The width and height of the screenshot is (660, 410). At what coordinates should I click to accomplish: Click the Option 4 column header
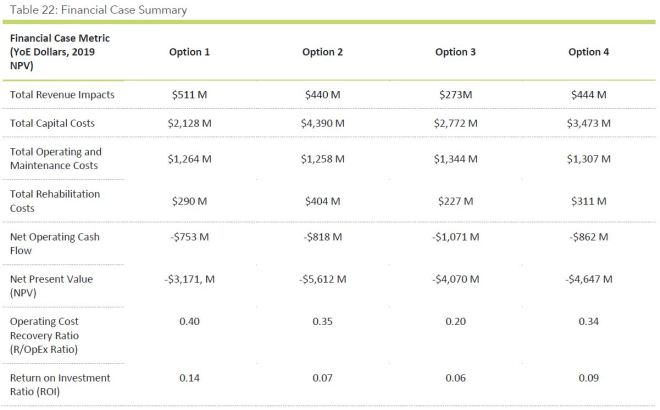pyautogui.click(x=591, y=51)
